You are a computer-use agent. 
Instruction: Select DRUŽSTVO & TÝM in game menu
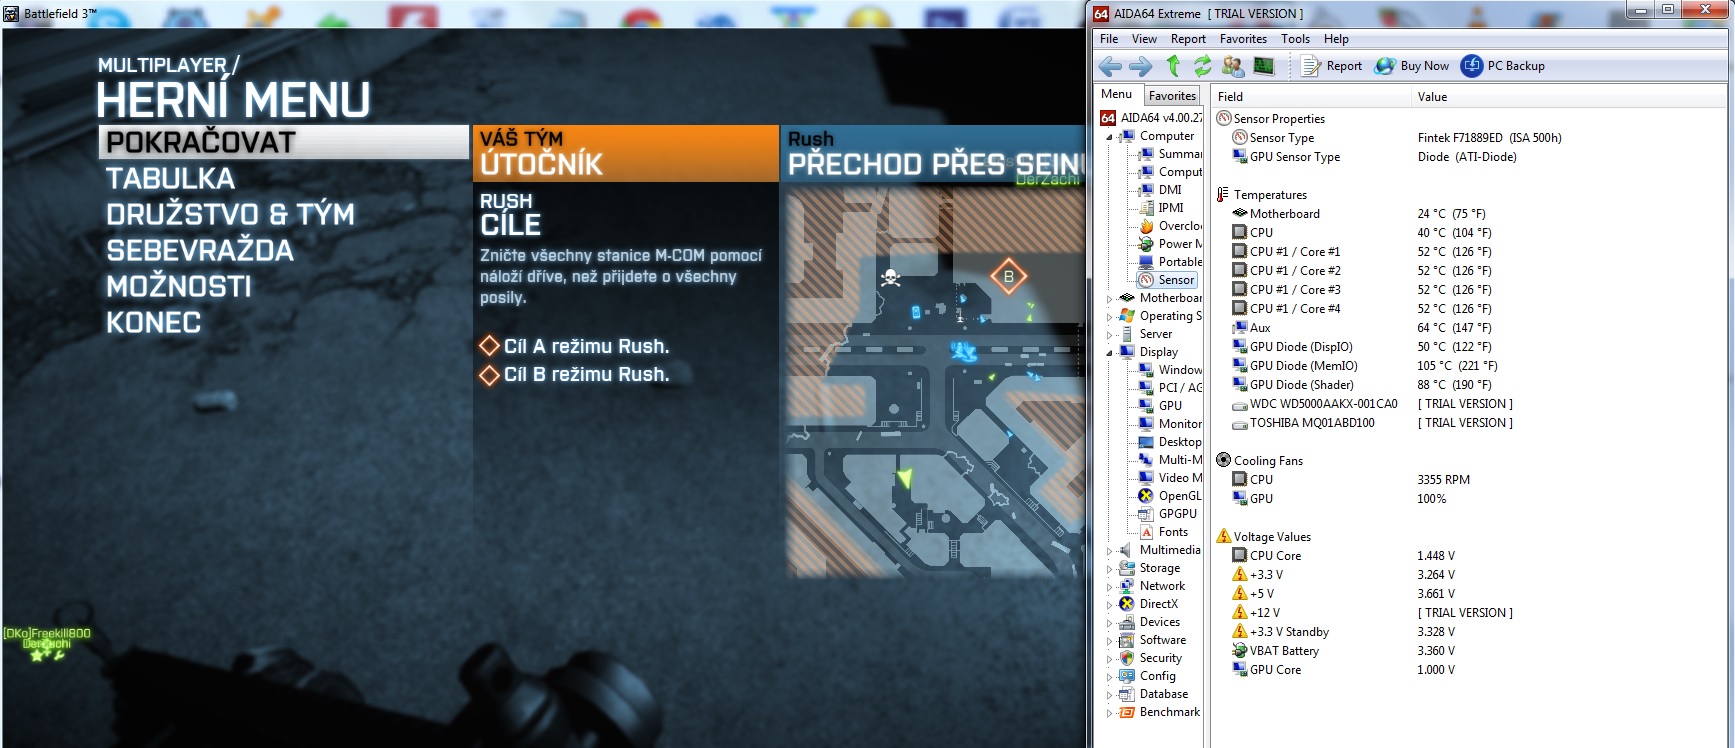pyautogui.click(x=231, y=214)
